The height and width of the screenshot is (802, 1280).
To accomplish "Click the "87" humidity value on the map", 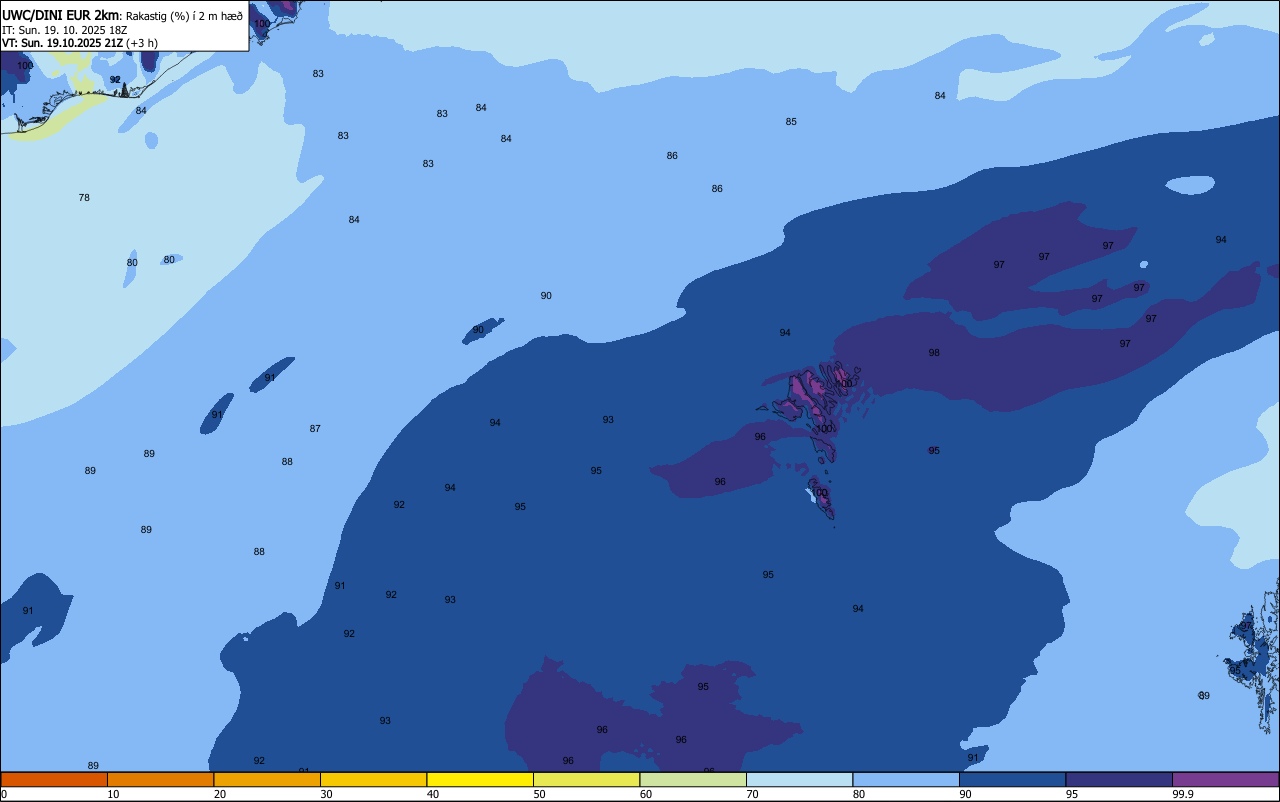I will click(x=315, y=429).
